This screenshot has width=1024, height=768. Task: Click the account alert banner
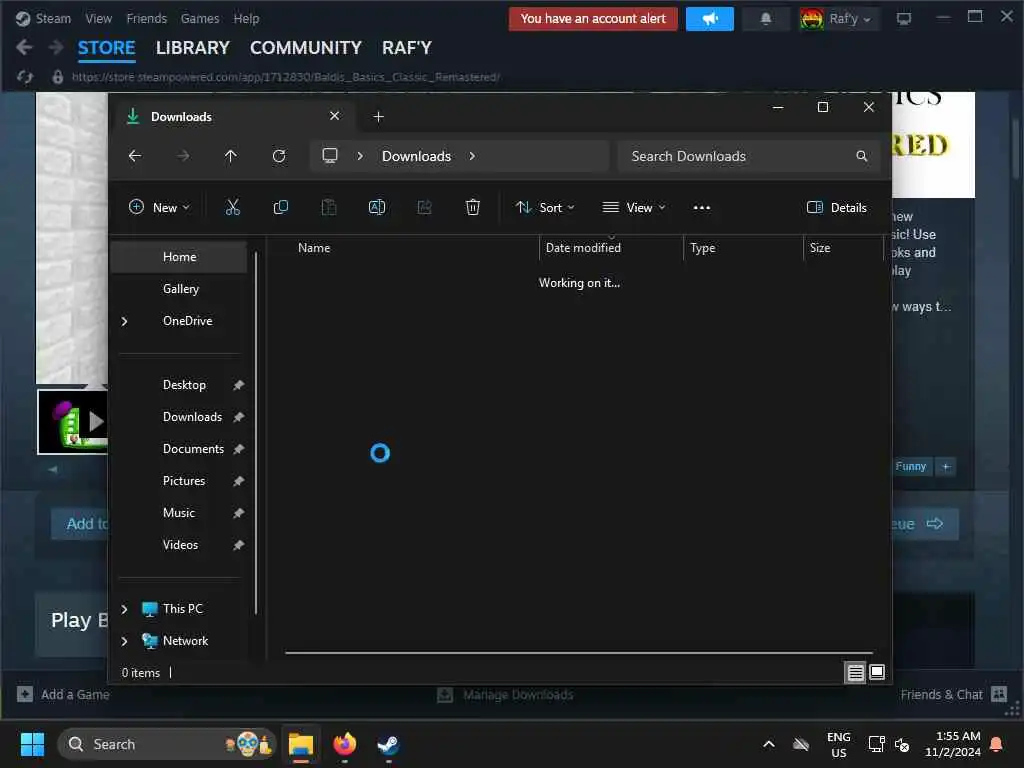coord(593,19)
